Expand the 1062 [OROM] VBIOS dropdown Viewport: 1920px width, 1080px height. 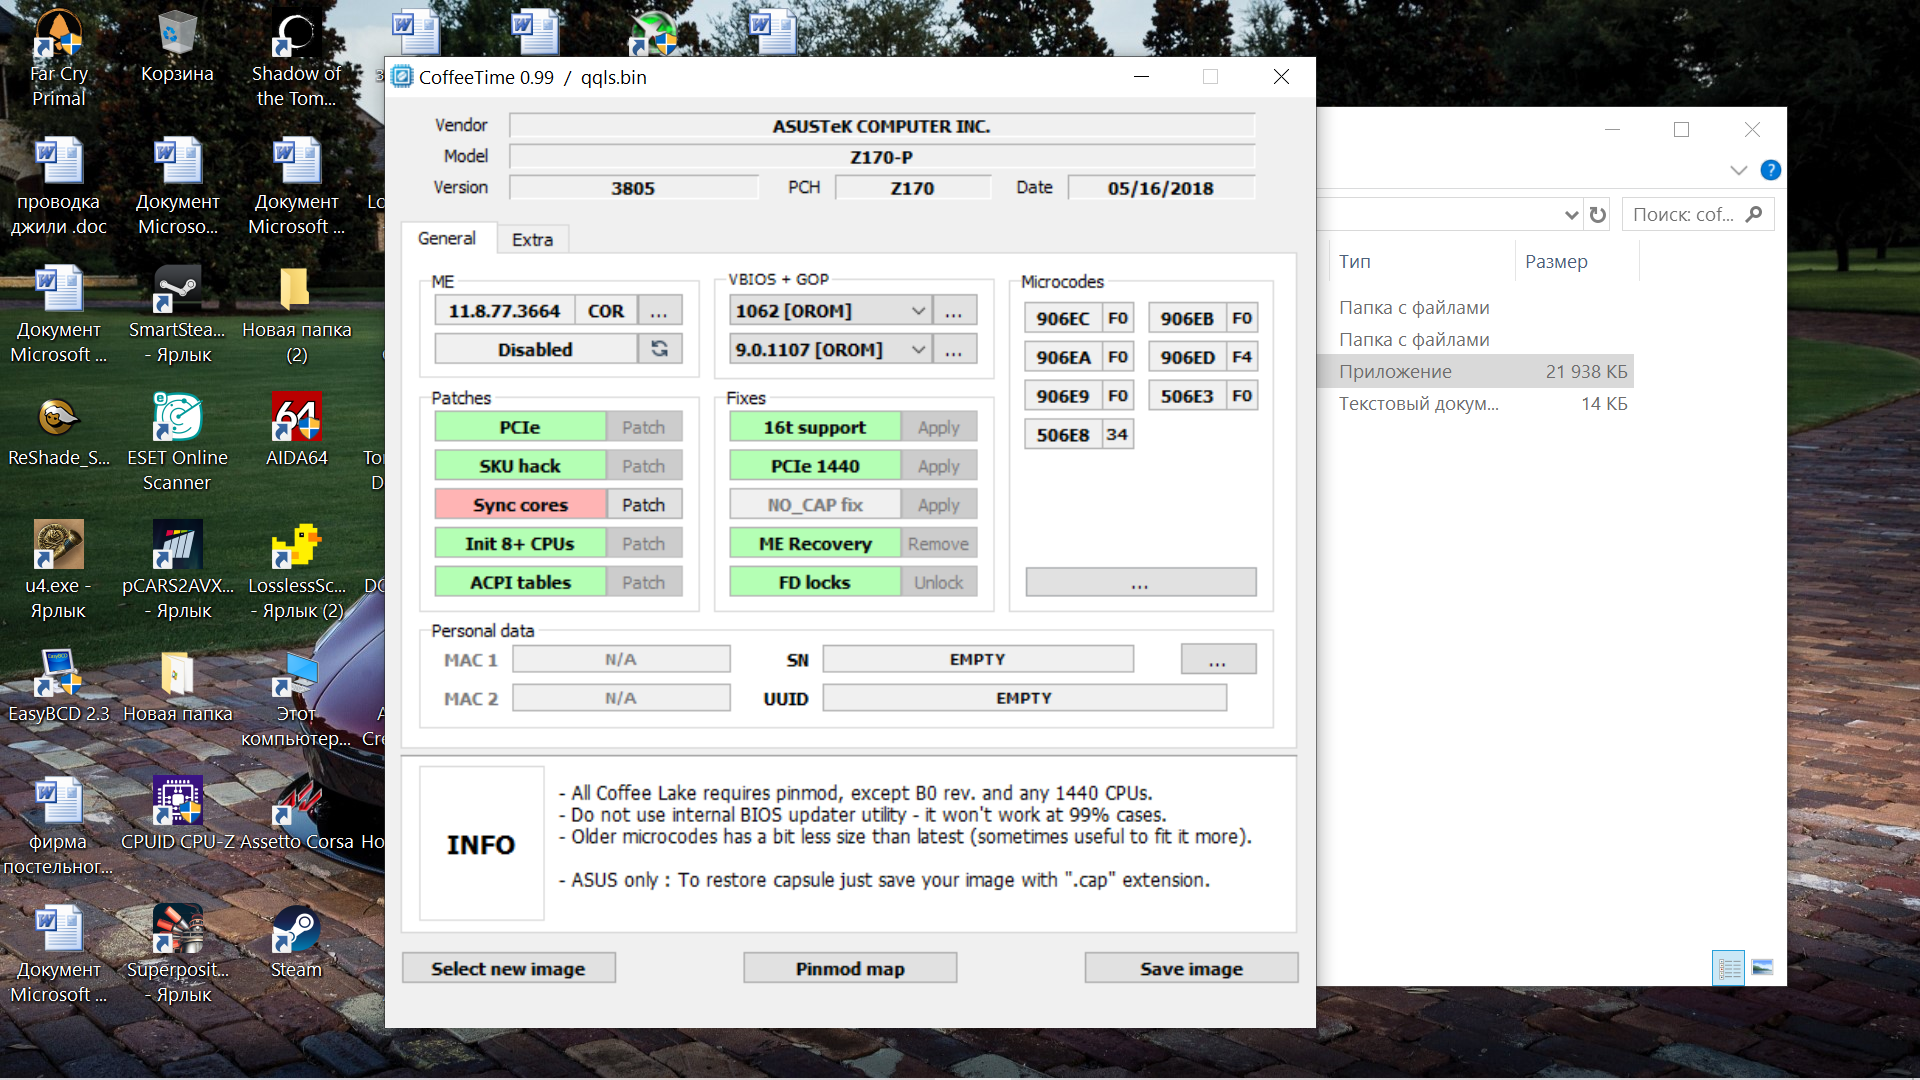(918, 311)
